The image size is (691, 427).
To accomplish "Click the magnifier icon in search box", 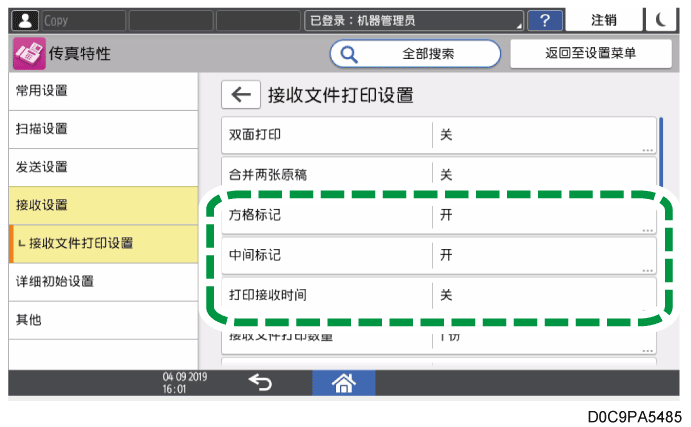I will [349, 55].
